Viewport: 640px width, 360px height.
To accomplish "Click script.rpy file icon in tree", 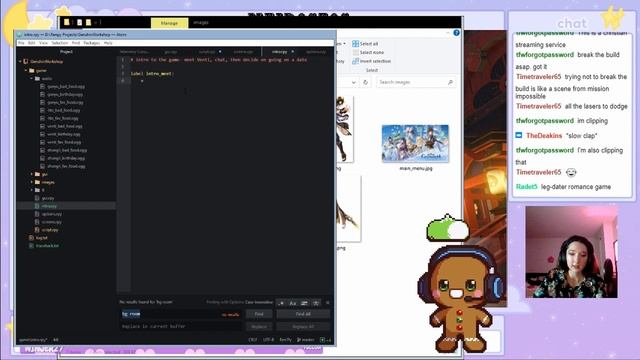I will click(x=37, y=230).
